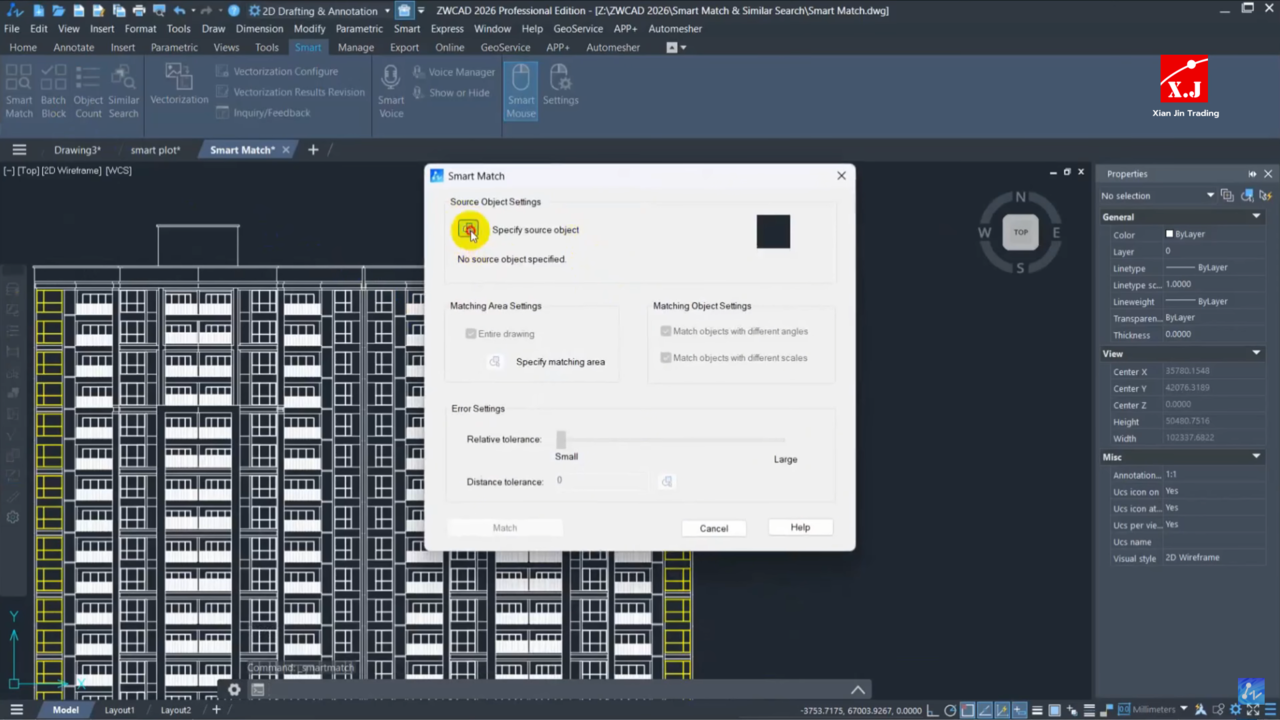Screen dimensions: 1280x720
Task: Click the Smart Match ribbon icon
Action: tap(19, 90)
